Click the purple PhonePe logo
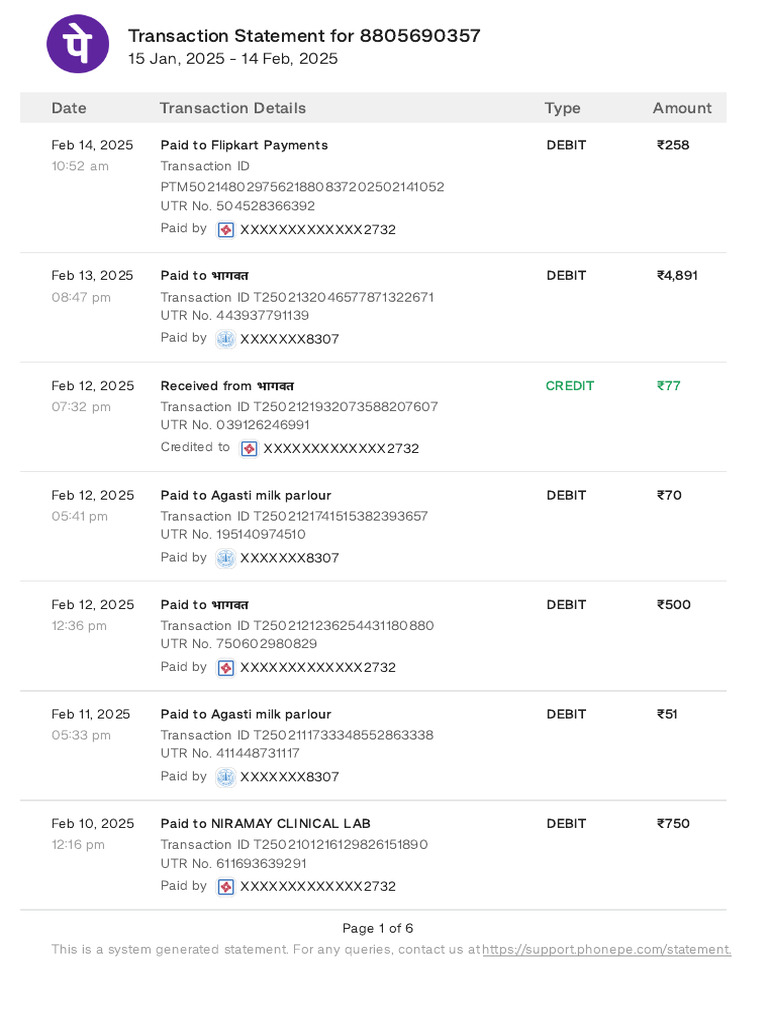 pos(76,45)
